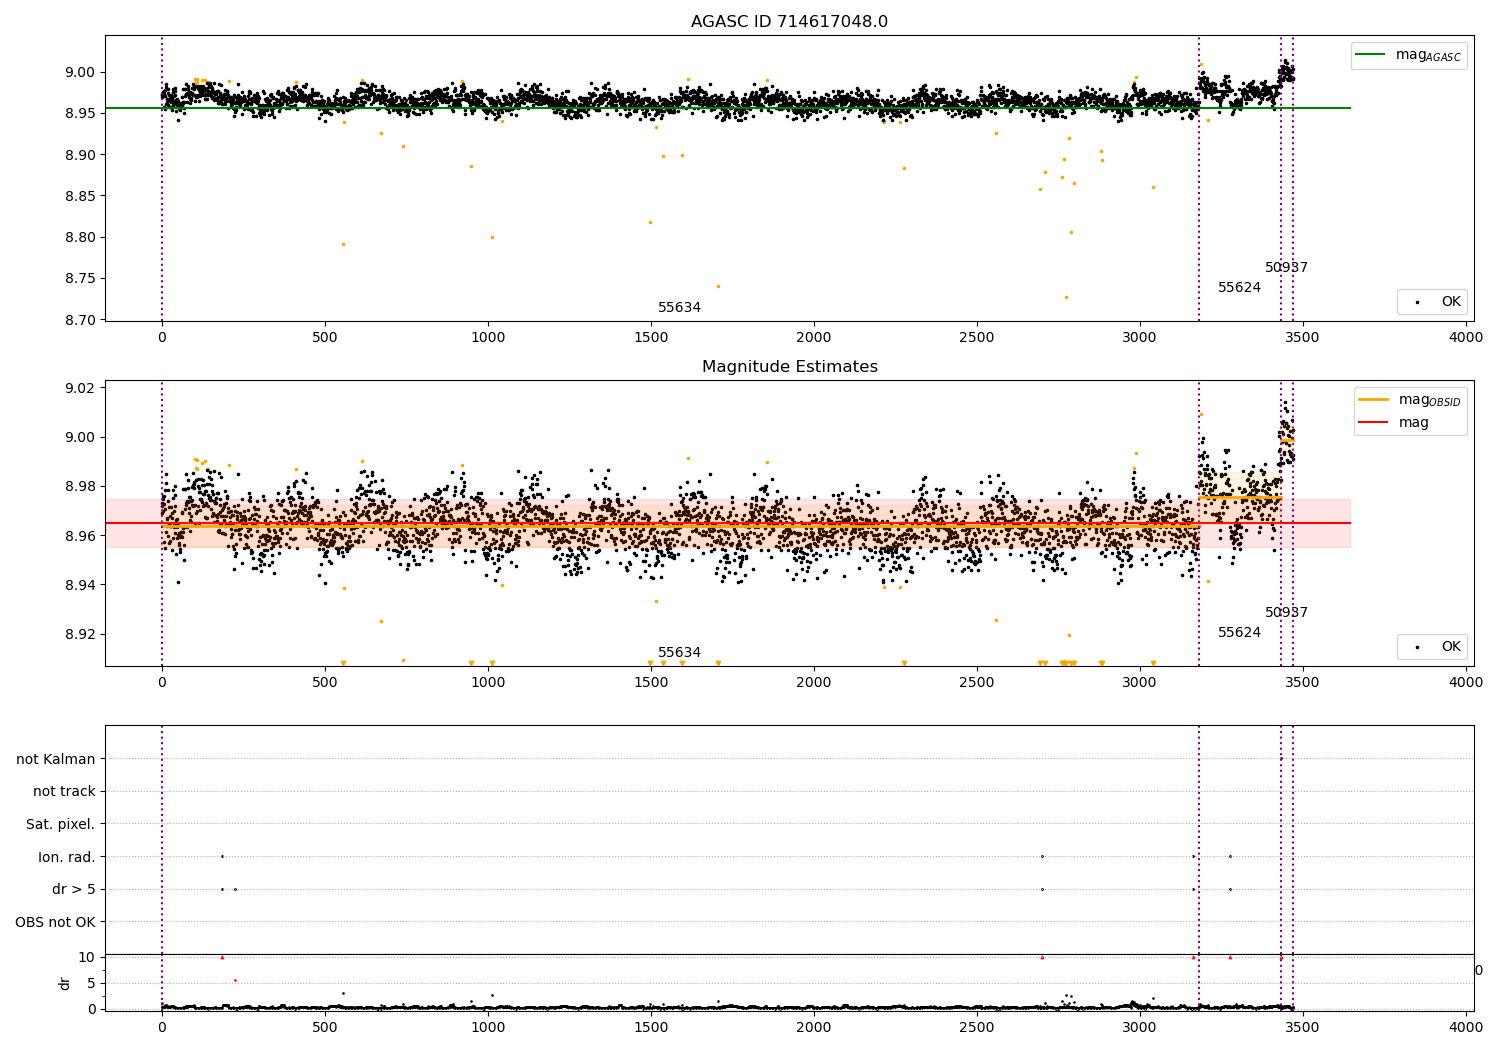Select the orange mag OBSID legend line
Image resolution: width=1500 pixels, height=1050 pixels.
(1373, 400)
